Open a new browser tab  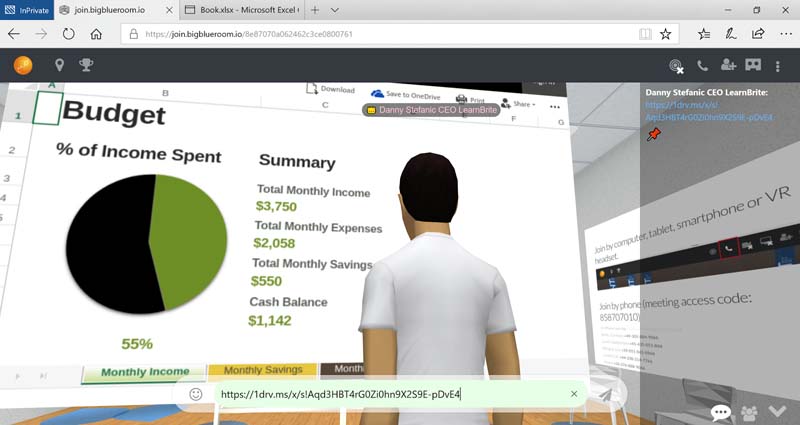(x=315, y=10)
